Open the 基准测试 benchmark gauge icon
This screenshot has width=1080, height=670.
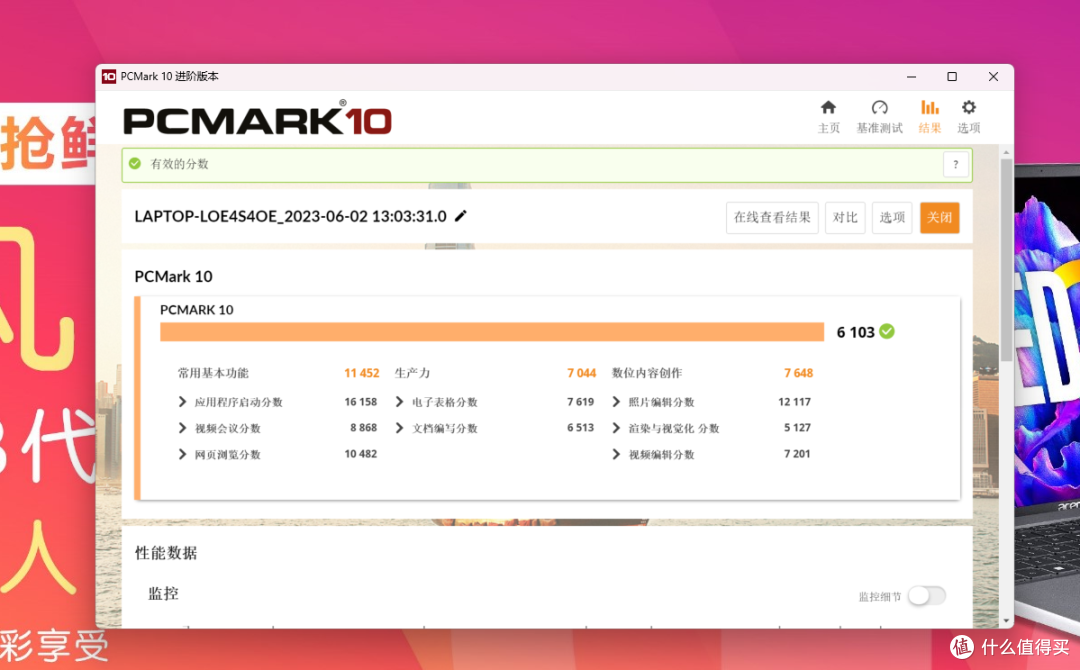tap(880, 107)
